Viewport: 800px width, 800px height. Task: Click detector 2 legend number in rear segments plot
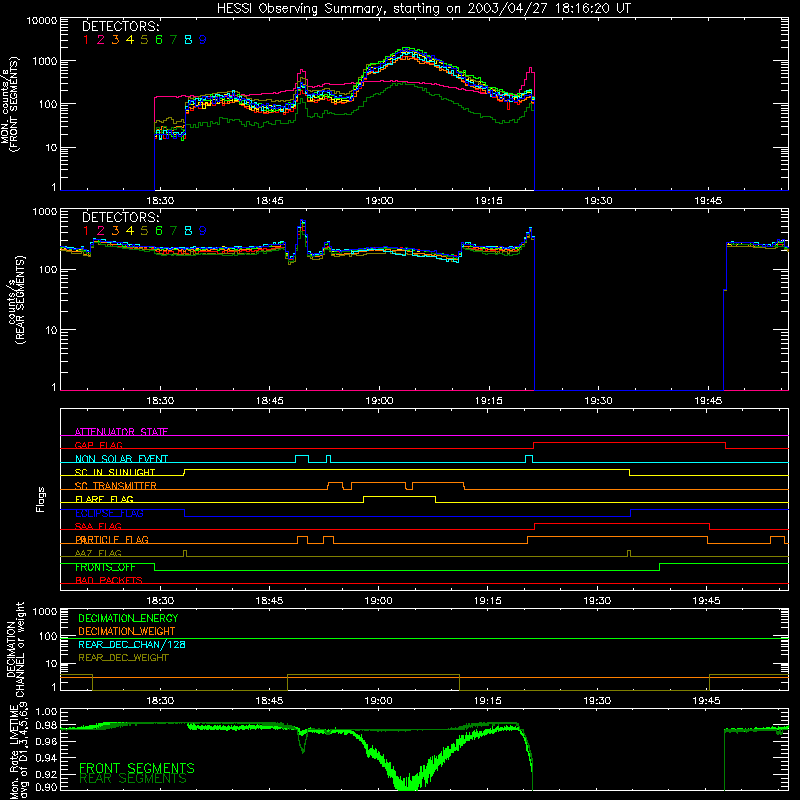click(x=101, y=231)
